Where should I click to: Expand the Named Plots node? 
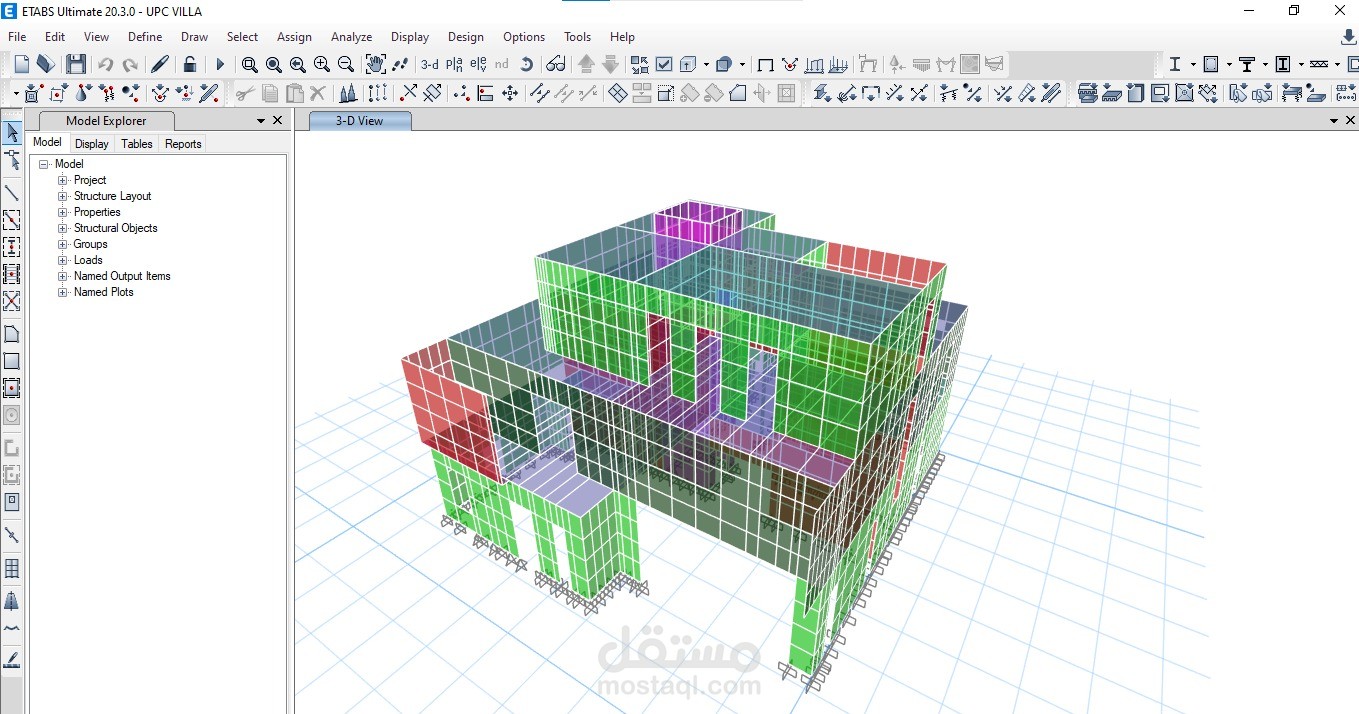[x=63, y=292]
